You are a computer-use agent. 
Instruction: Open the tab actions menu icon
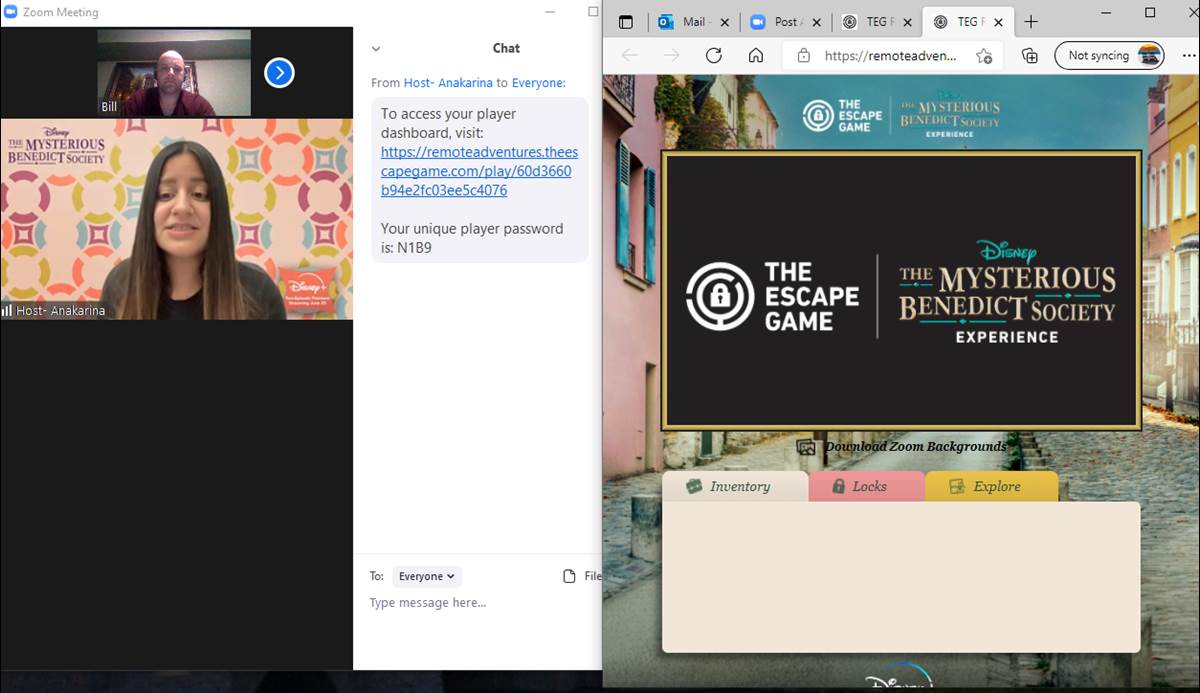coord(626,22)
